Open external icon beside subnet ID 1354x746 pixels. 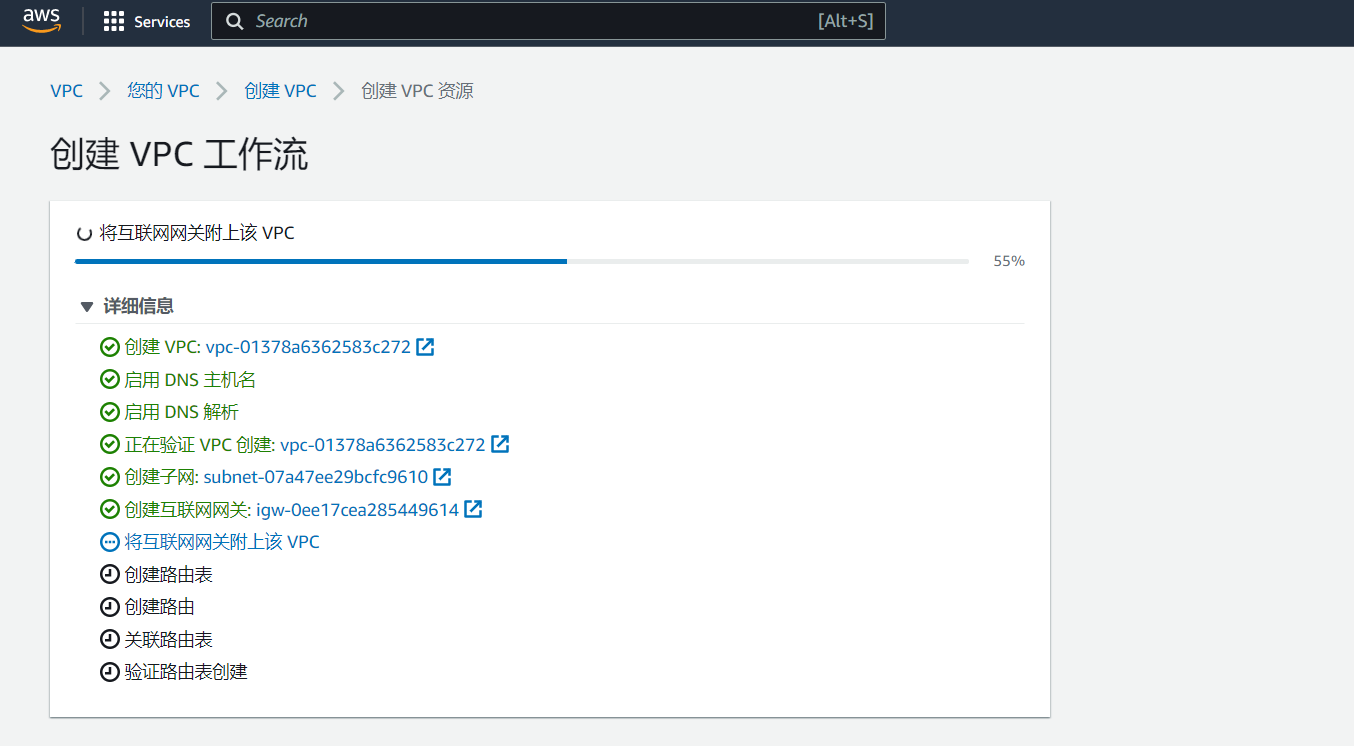pos(442,476)
